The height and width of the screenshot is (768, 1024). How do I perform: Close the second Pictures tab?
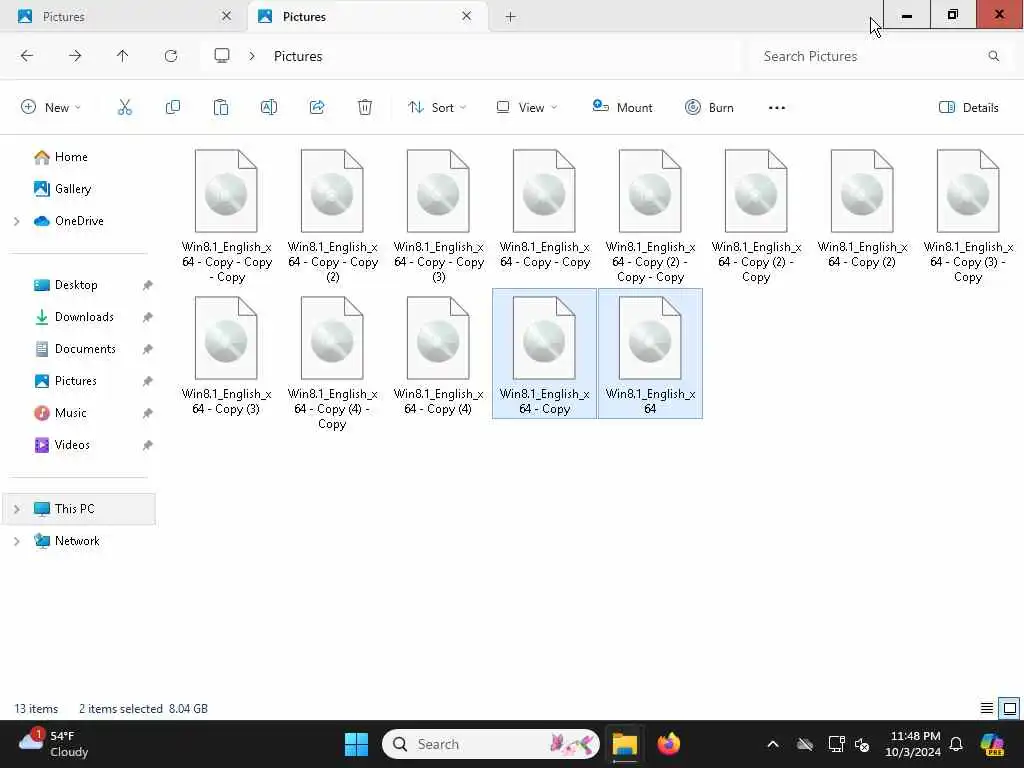tap(466, 16)
